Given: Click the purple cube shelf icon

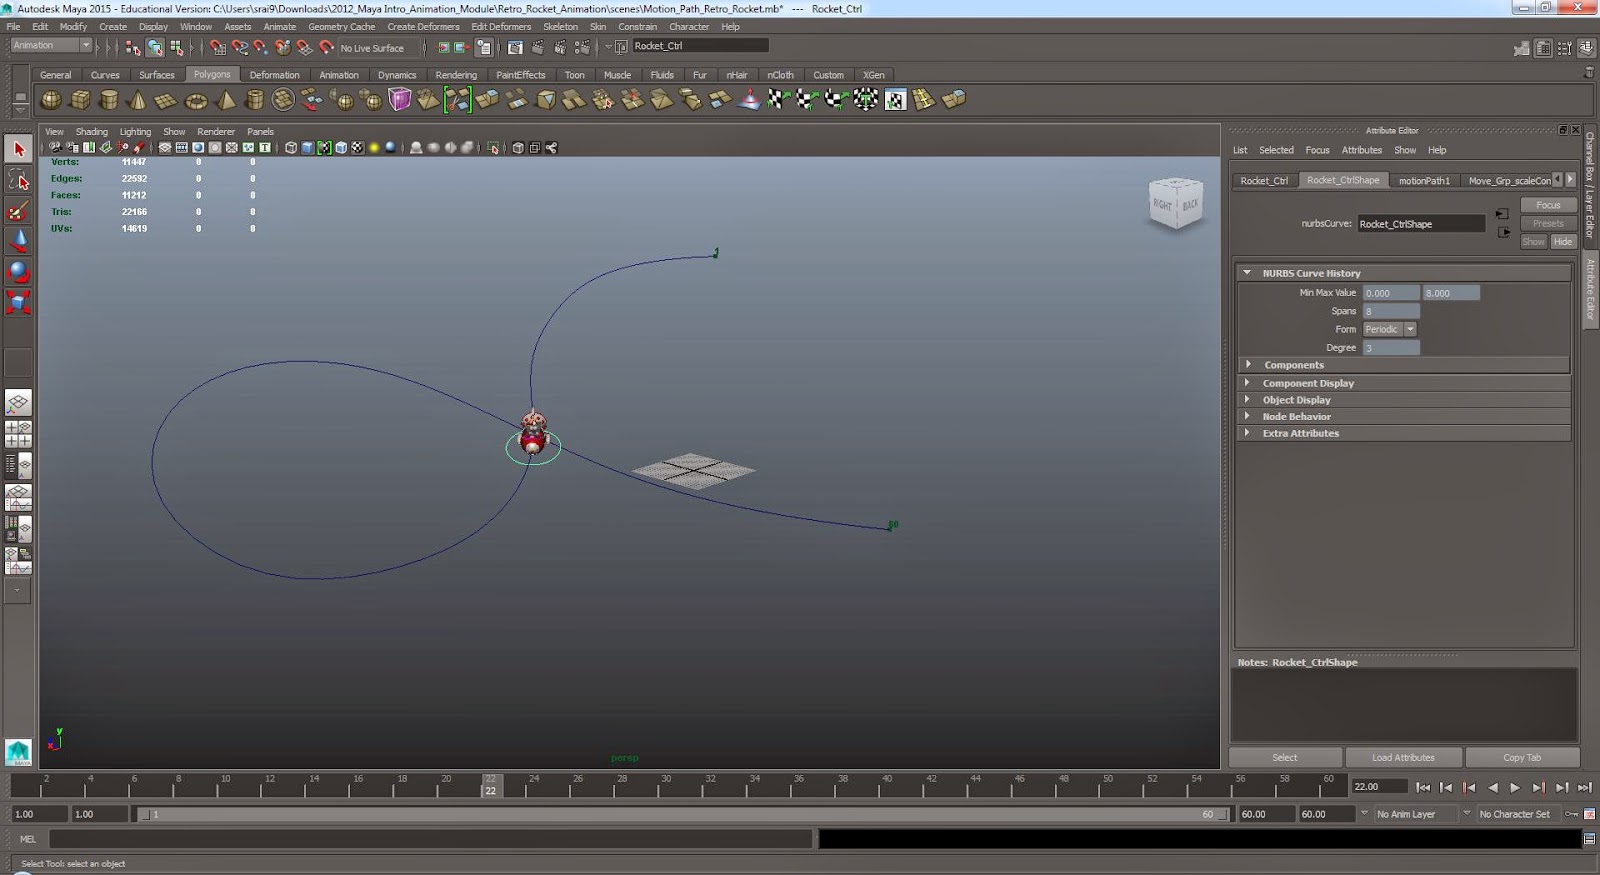Looking at the screenshot, I should point(400,99).
